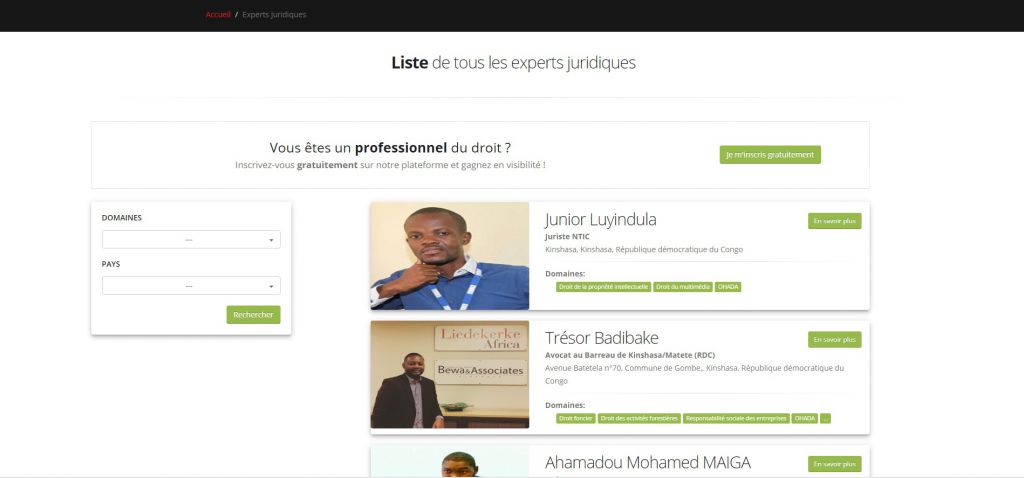Select Droit du multimédia tag

682,287
